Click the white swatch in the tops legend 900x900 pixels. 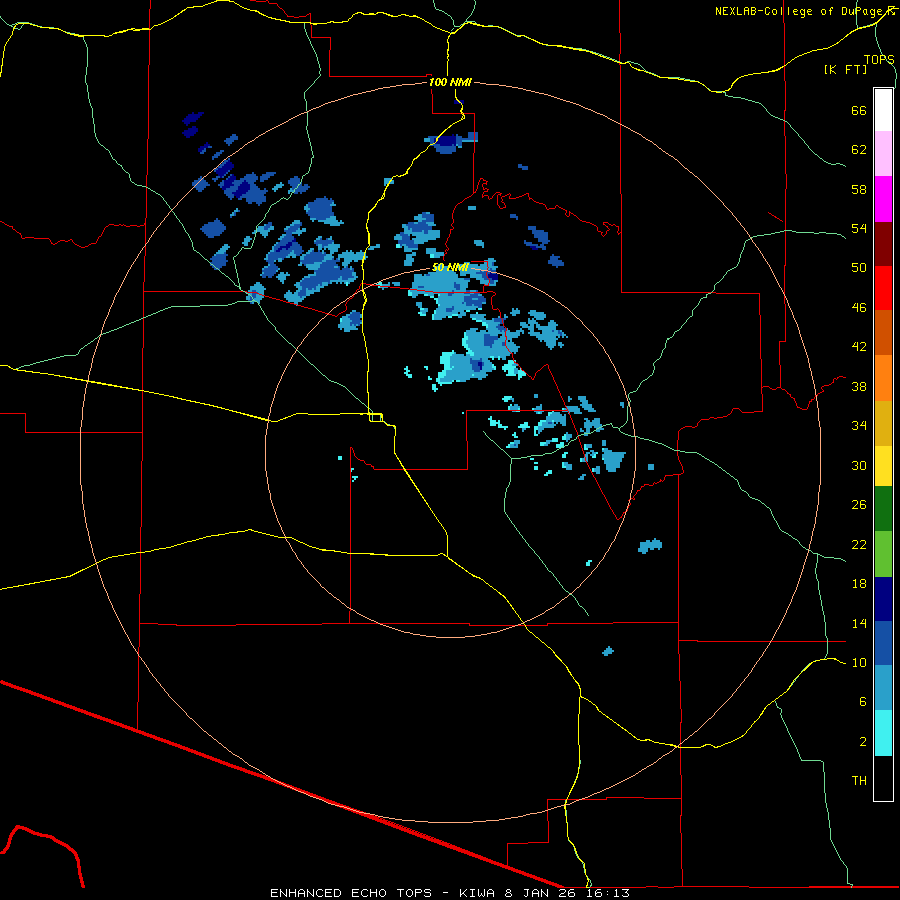[883, 110]
